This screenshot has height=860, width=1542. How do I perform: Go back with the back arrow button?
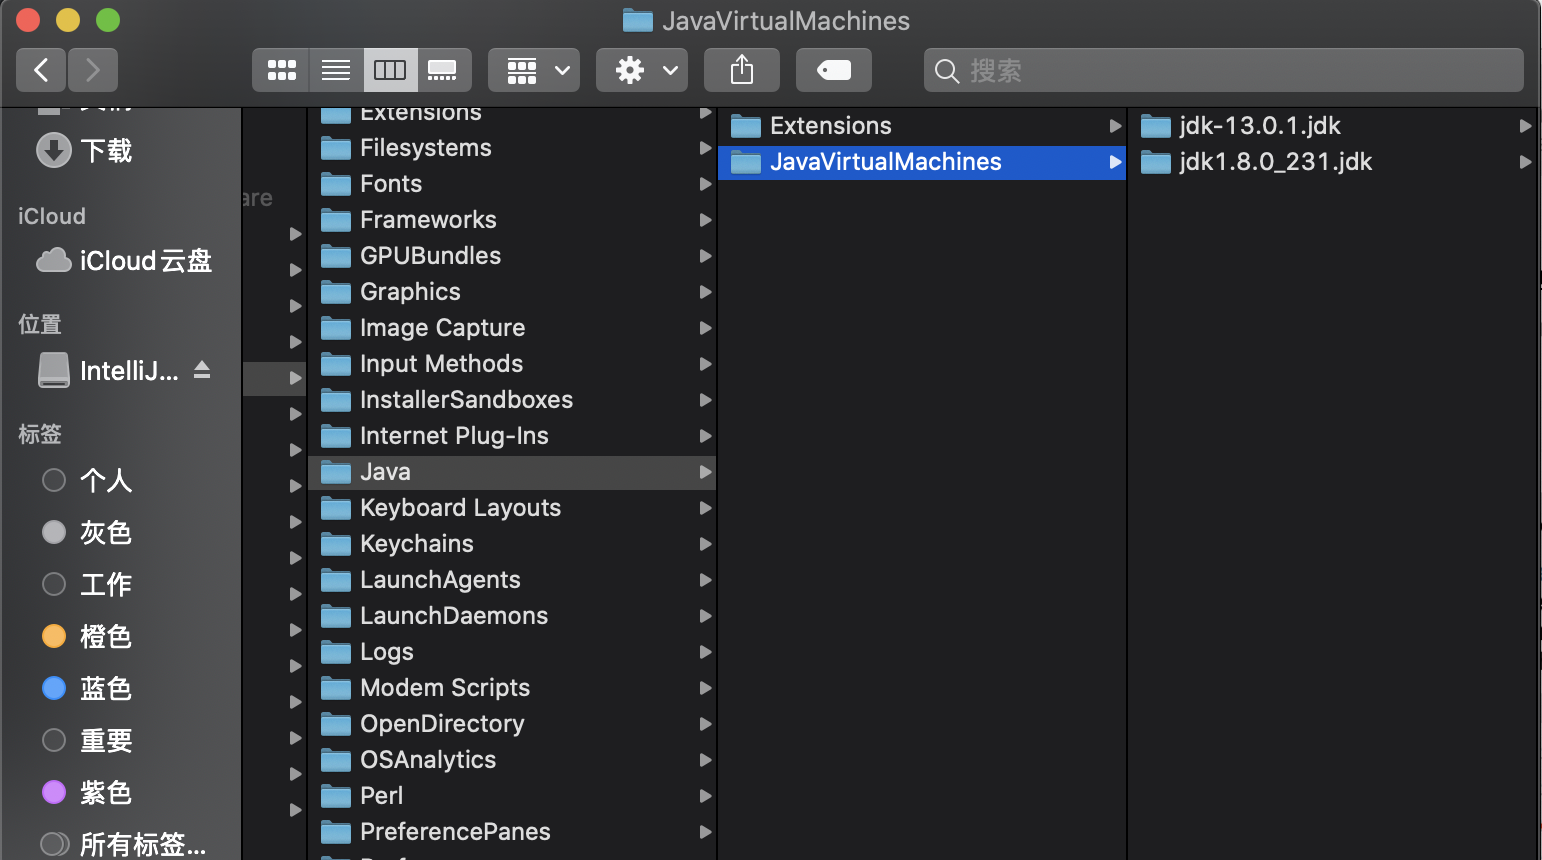point(42,70)
